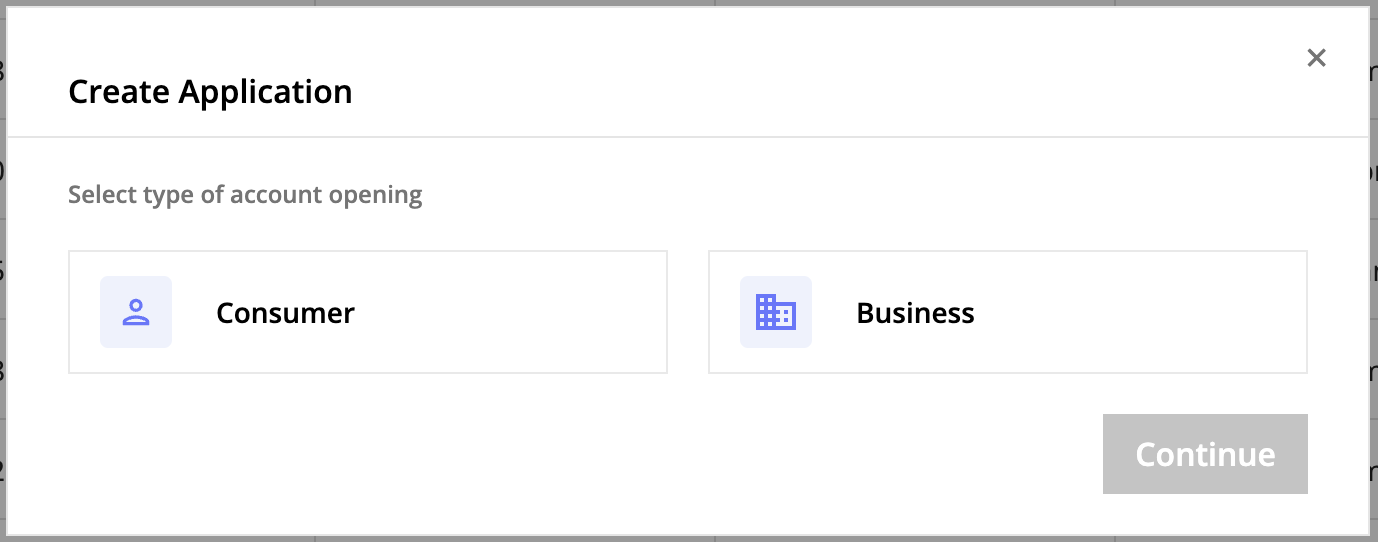Choose Consumer via empty space right of label
Screen dimensions: 1378x542
tap(510, 312)
